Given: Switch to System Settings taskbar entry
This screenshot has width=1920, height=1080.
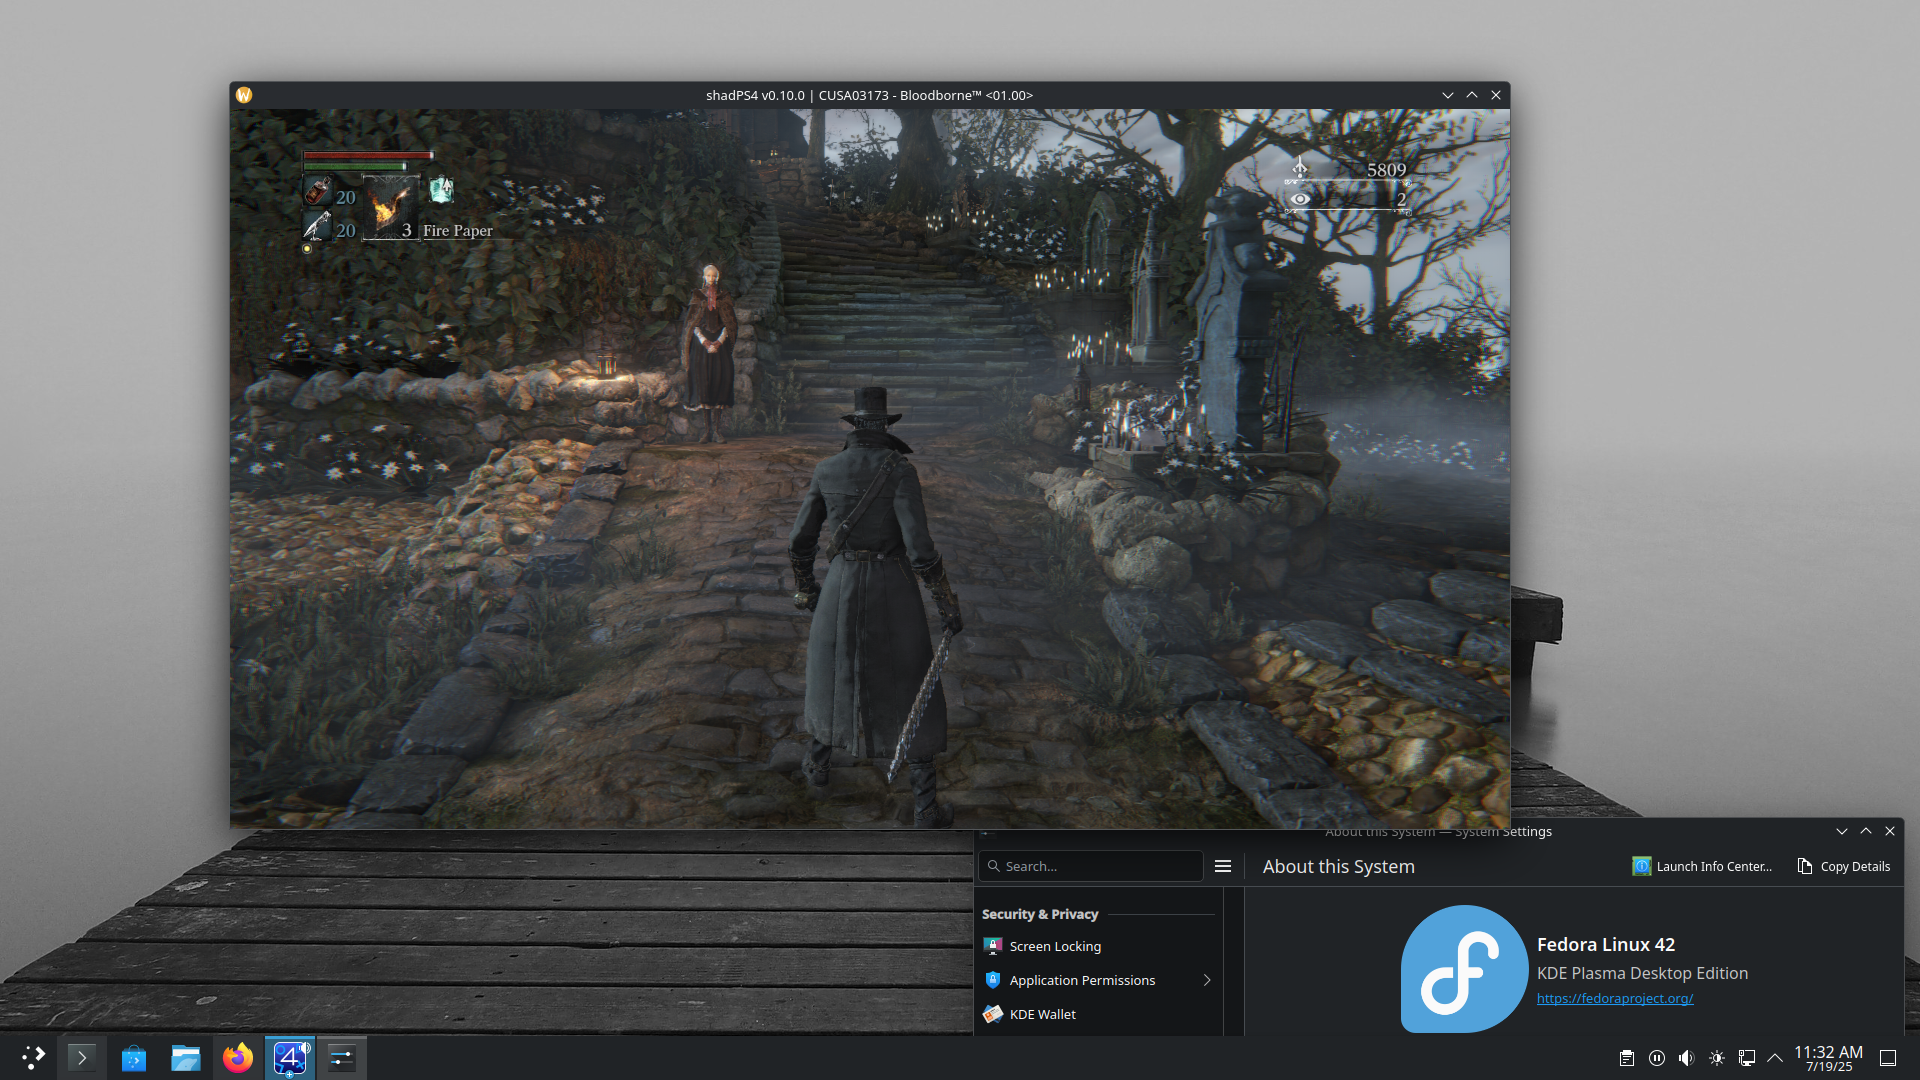Looking at the screenshot, I should pyautogui.click(x=342, y=1057).
